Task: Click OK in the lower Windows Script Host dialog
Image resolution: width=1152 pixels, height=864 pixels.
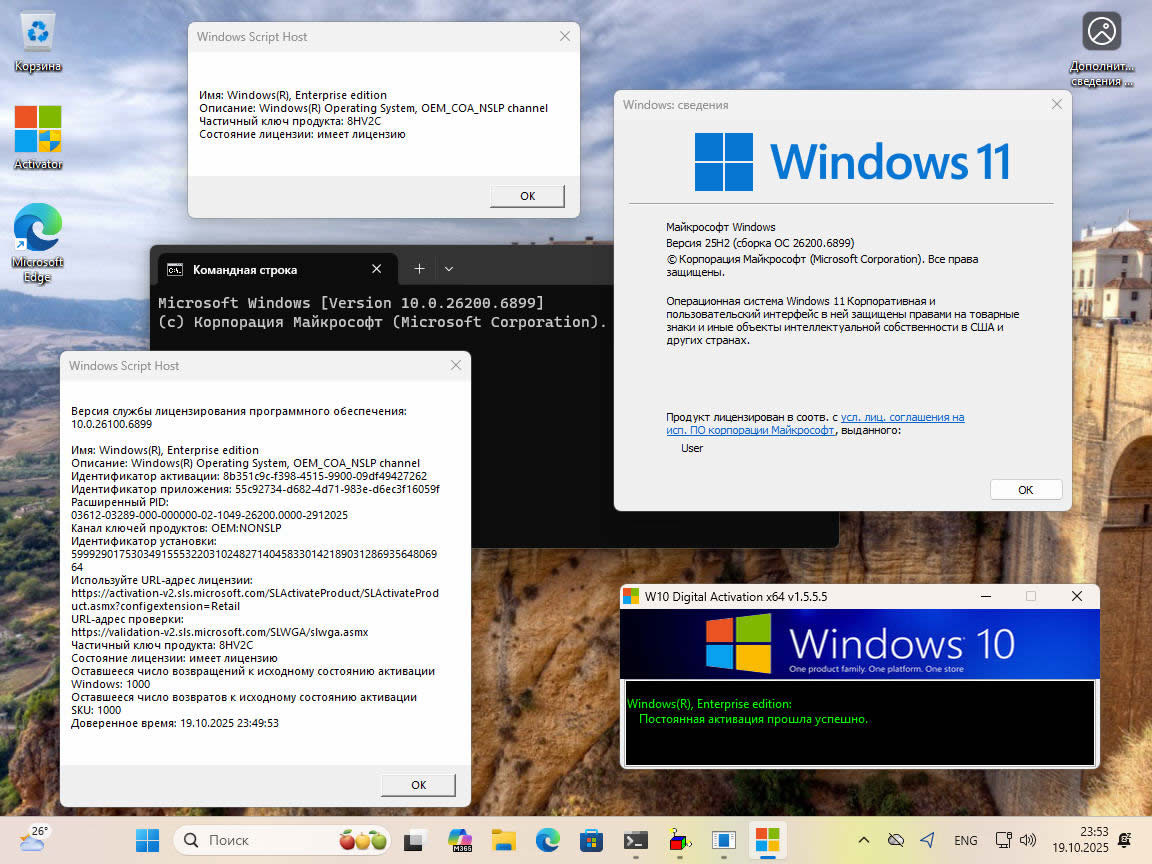Action: click(x=419, y=785)
